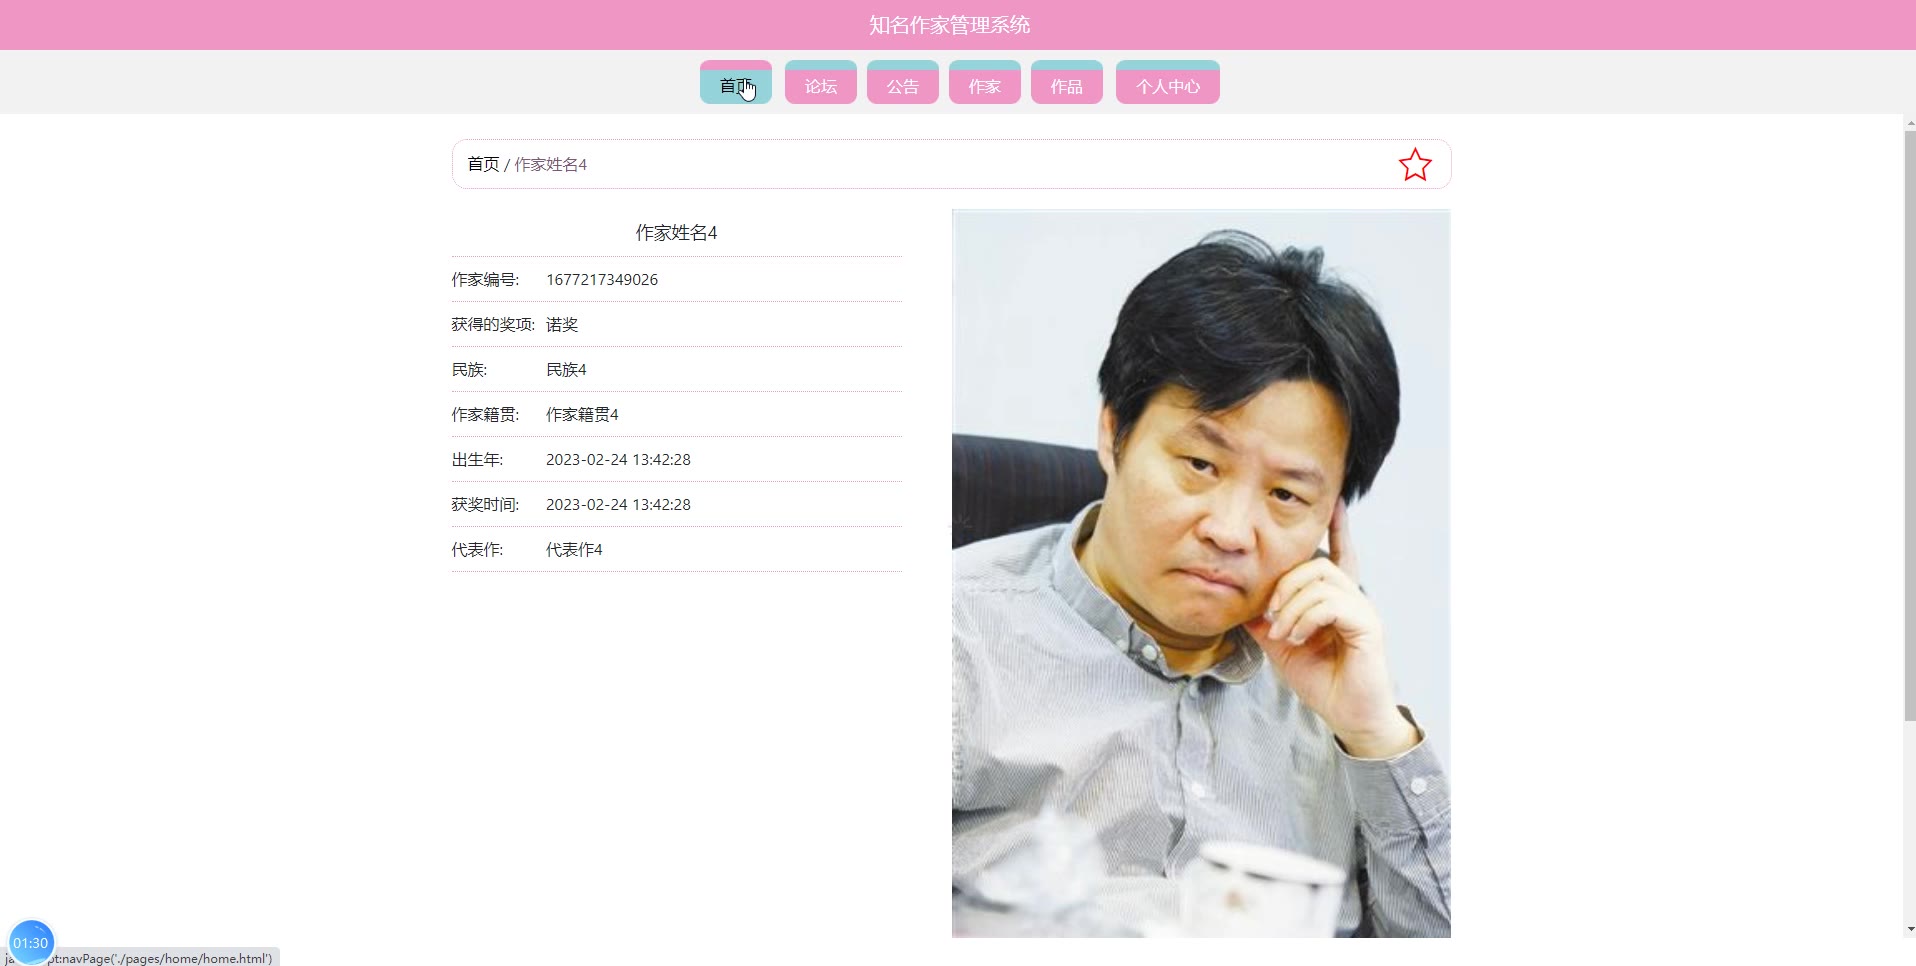Open the 公告 tab
The width and height of the screenshot is (1916, 966).
[903, 82]
